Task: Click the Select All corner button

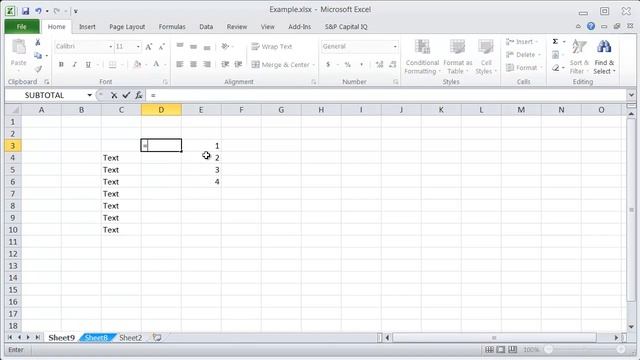Action: click(13, 110)
